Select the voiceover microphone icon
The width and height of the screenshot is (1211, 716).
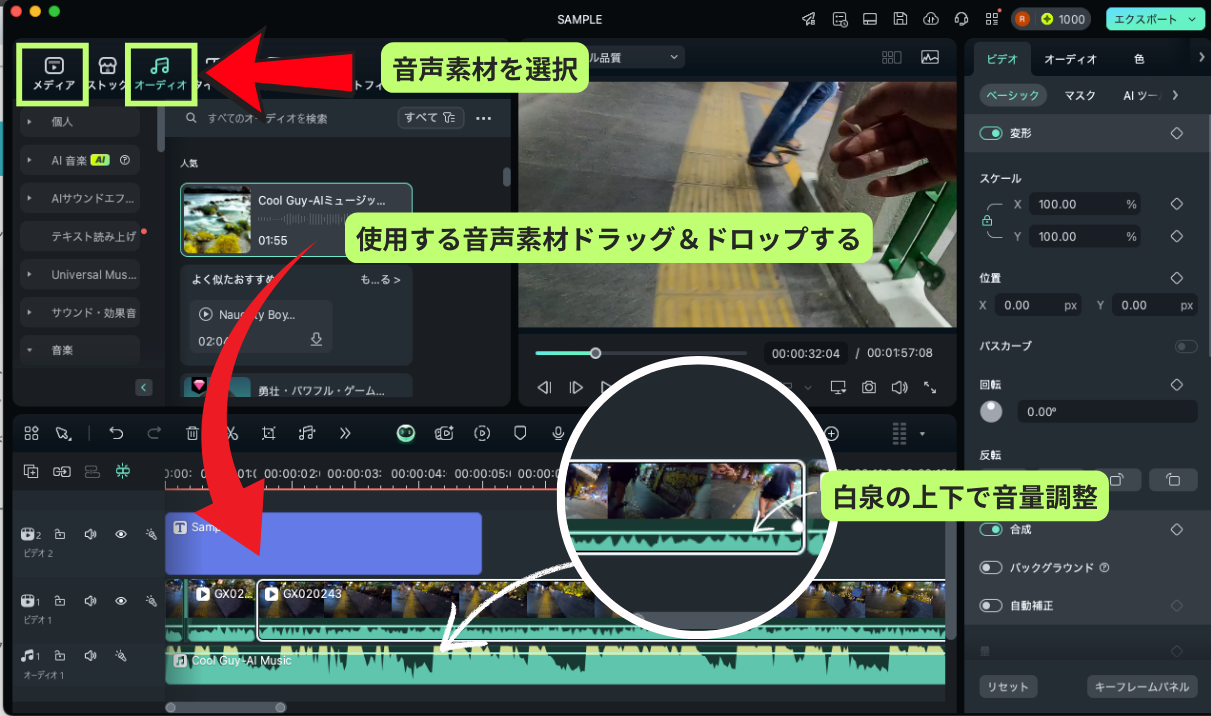(x=557, y=433)
